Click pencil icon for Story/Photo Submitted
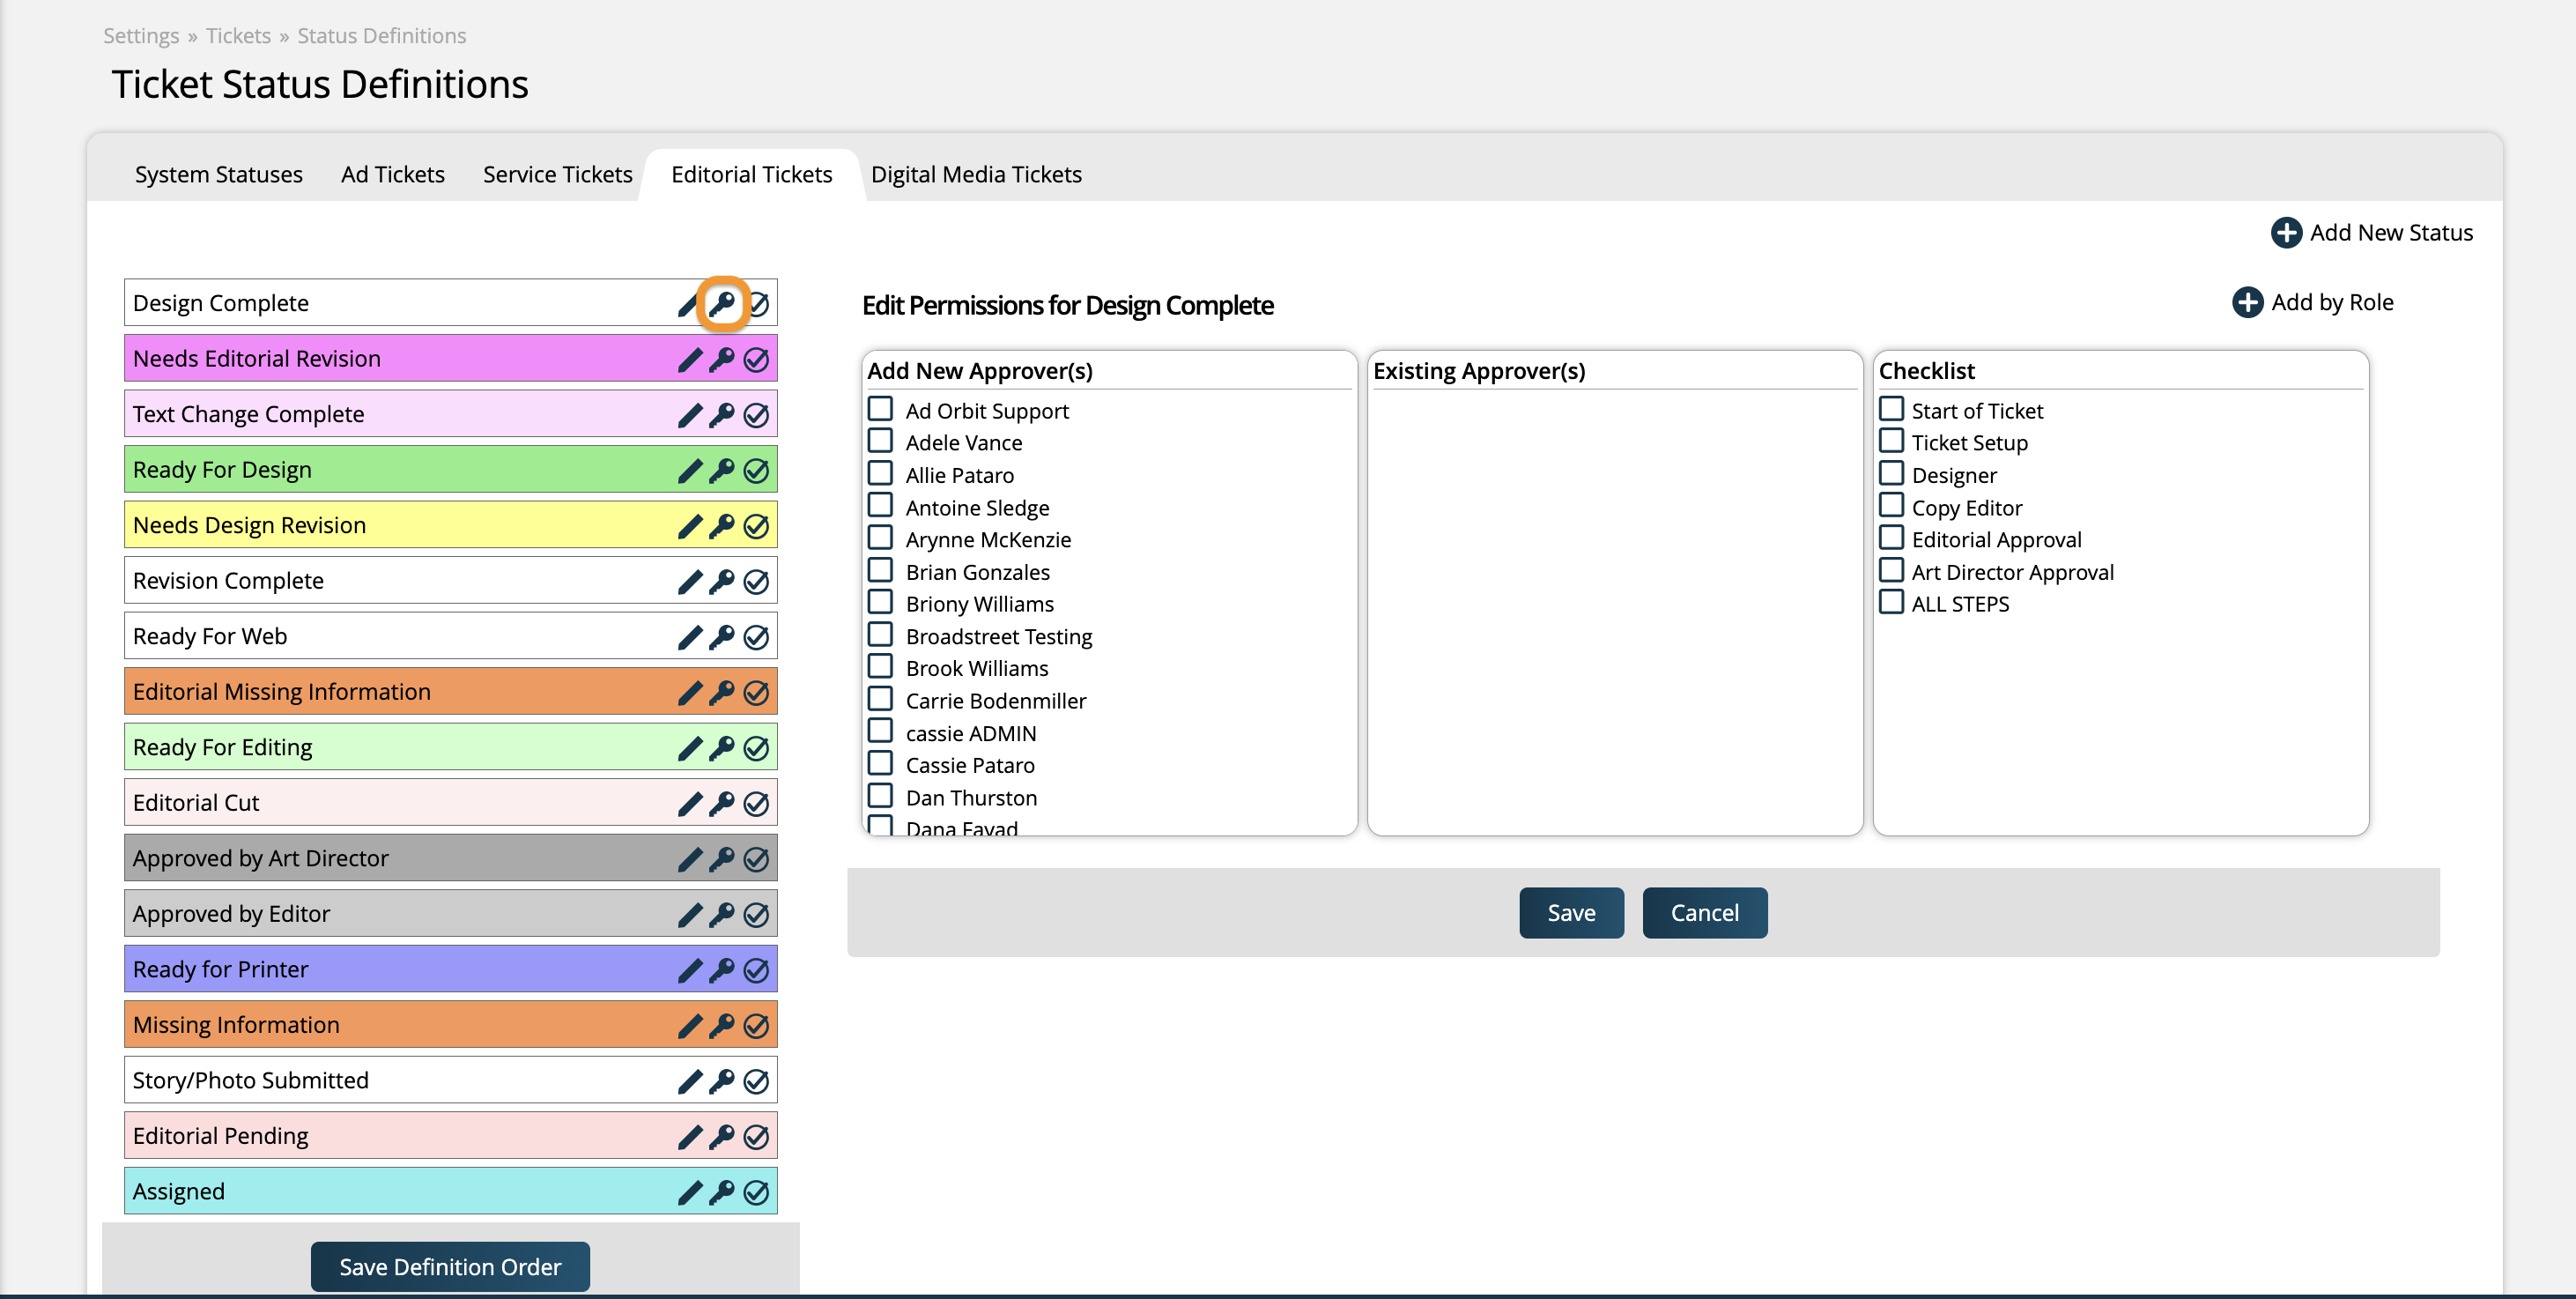 [x=689, y=1081]
